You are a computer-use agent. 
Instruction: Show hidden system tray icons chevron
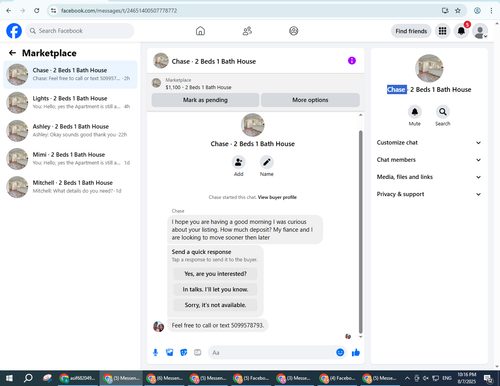[x=407, y=378]
